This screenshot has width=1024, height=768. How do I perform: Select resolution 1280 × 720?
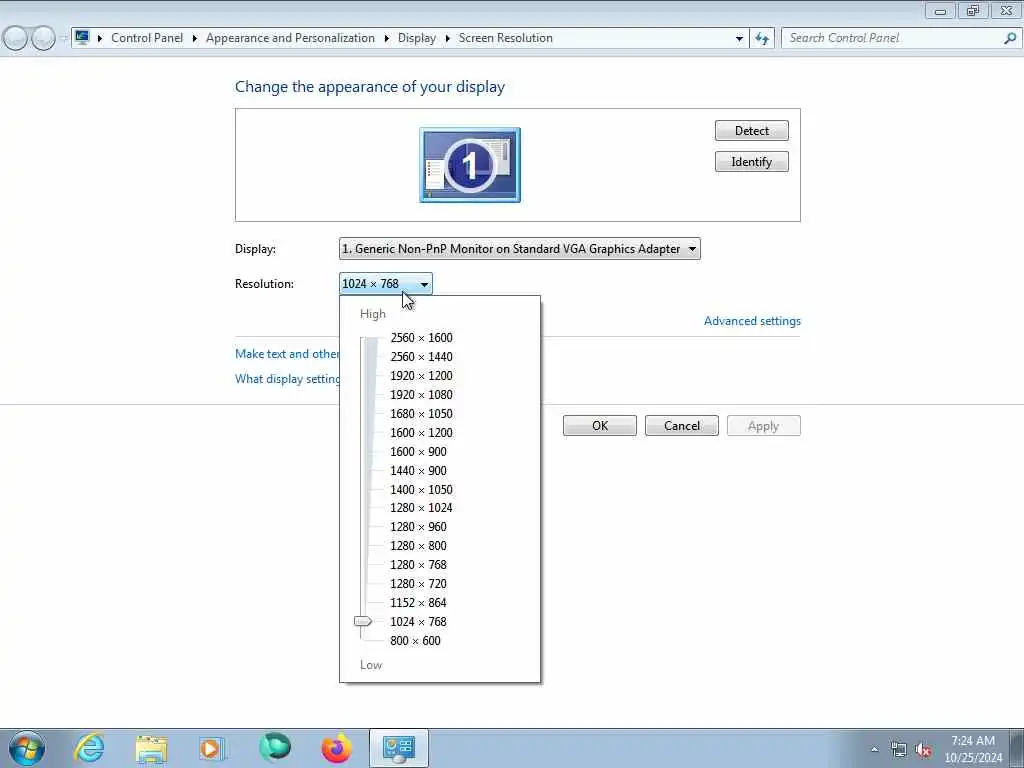click(419, 583)
